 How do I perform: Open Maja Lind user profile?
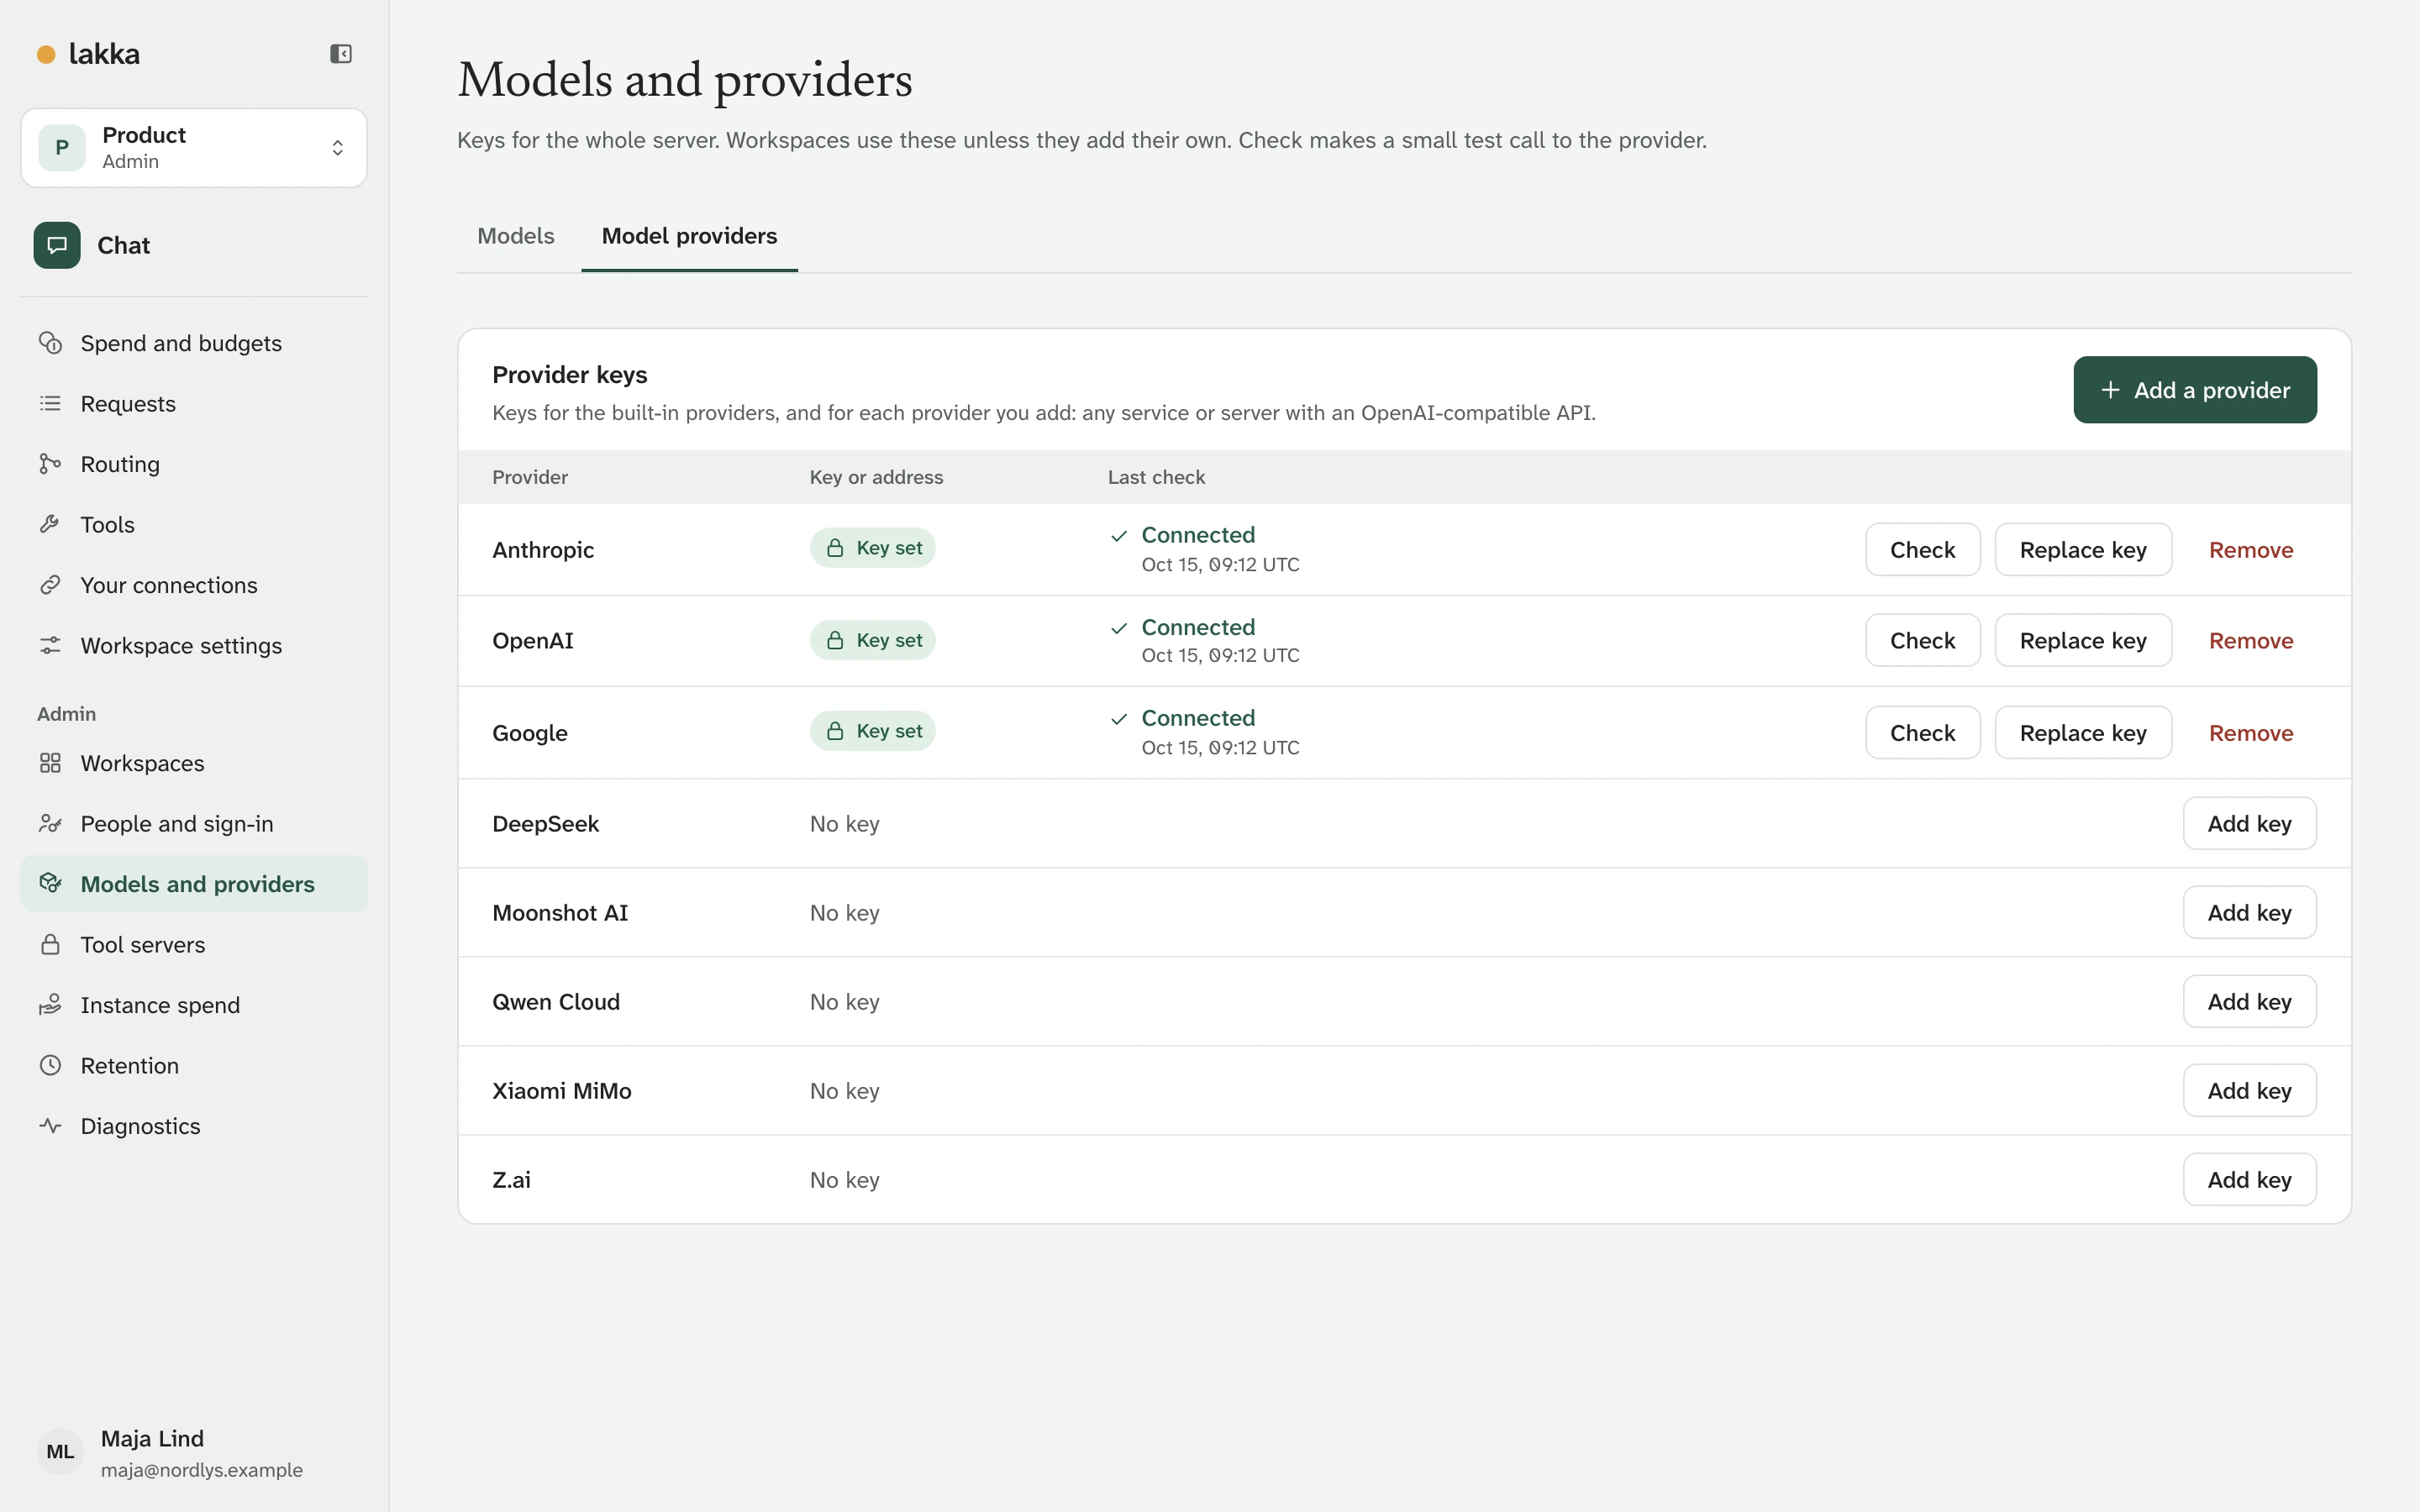[x=194, y=1453]
